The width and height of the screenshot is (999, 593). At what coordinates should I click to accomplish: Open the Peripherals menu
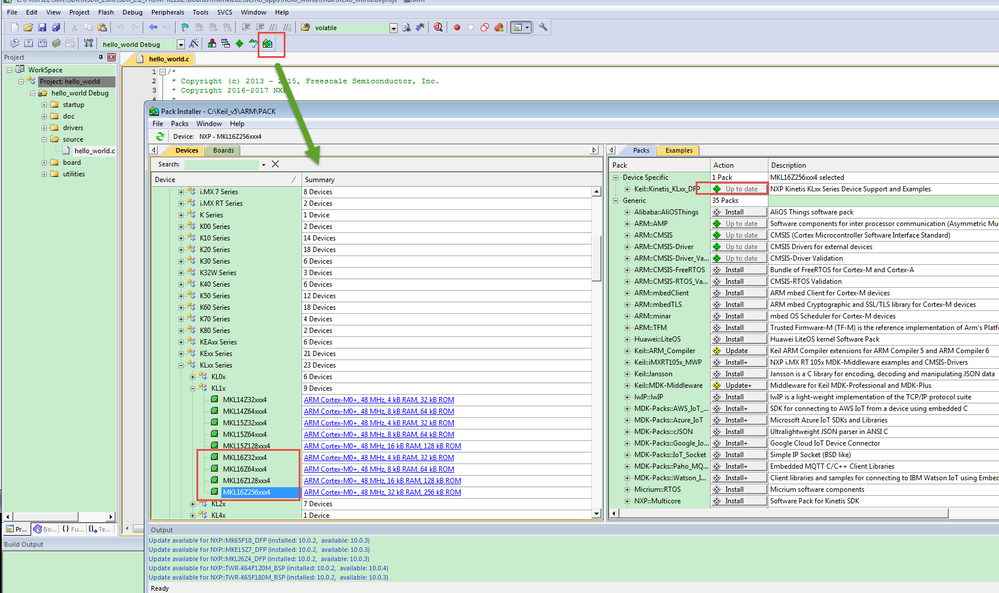point(168,12)
